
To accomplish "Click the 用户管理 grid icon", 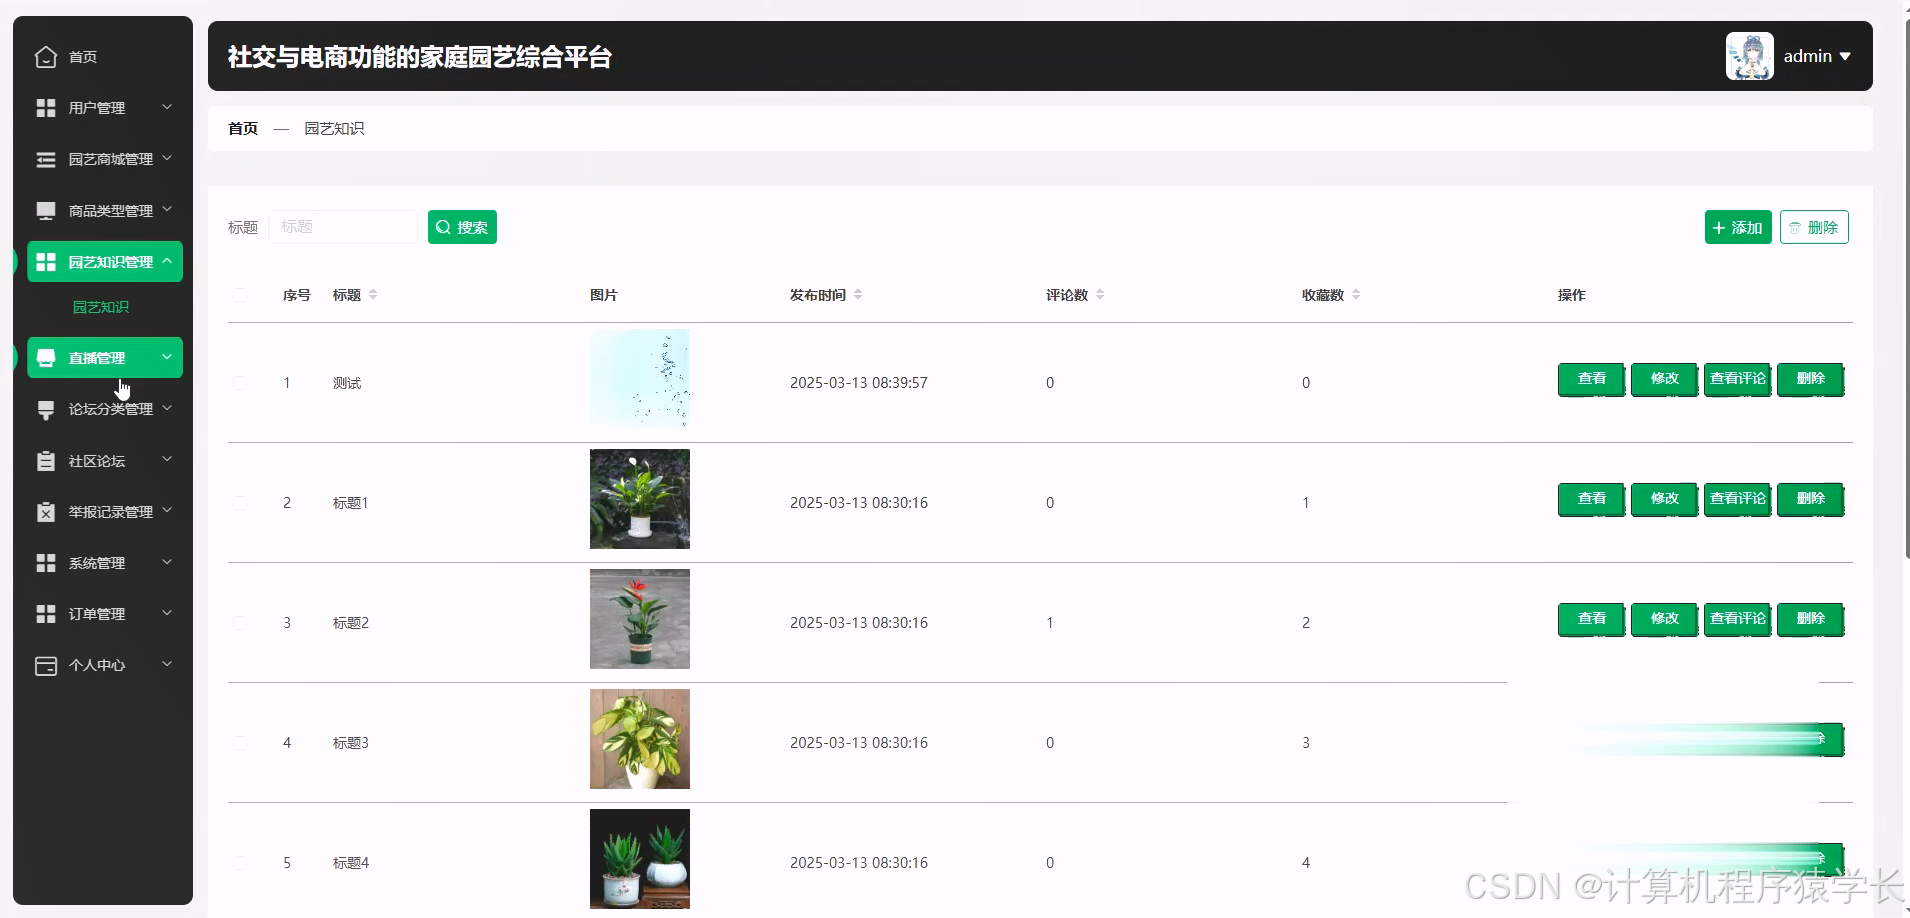I will (x=45, y=107).
